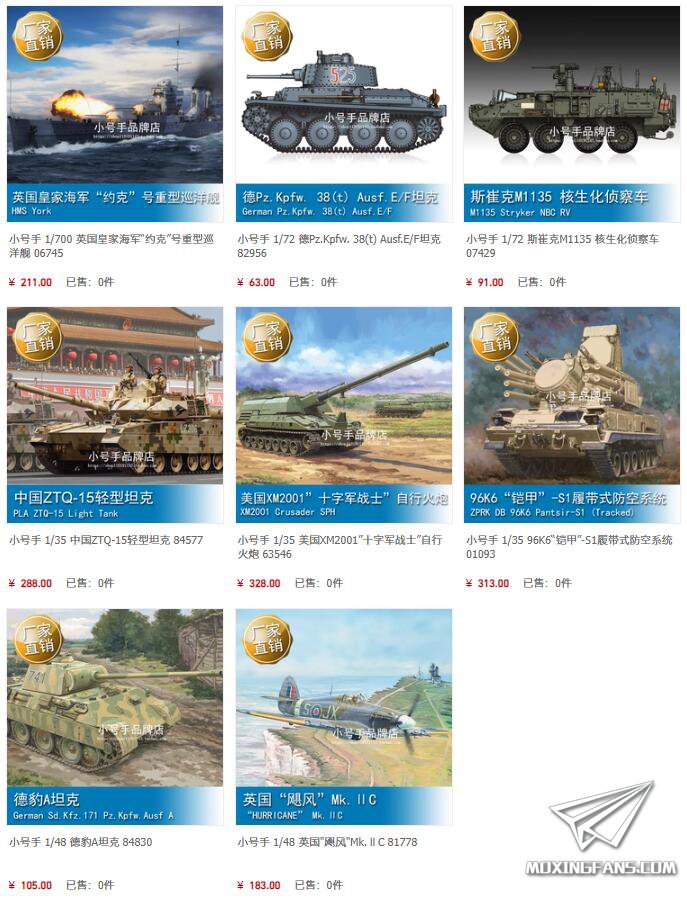The height and width of the screenshot is (903, 687).
Task: Click the gold 厂家直销 badge on Stryker item
Action: pos(494,37)
